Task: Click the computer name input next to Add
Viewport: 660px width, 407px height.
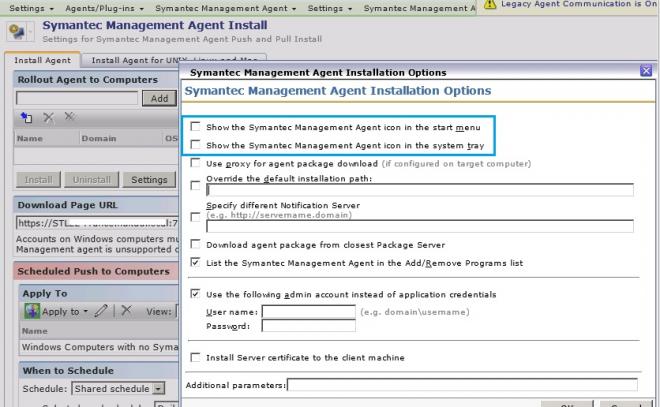Action: pyautogui.click(x=77, y=98)
